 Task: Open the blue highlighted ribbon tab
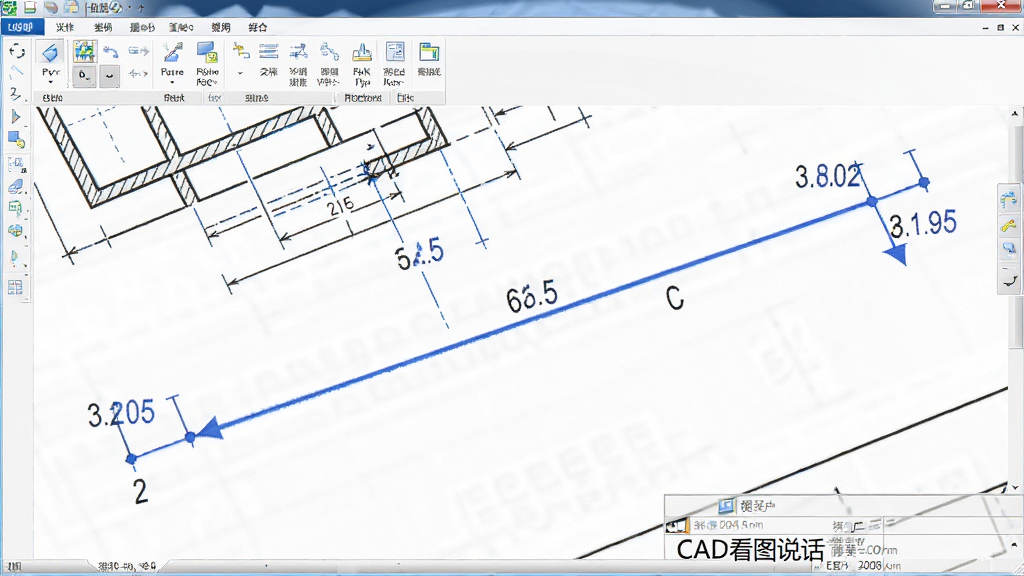coord(22,27)
